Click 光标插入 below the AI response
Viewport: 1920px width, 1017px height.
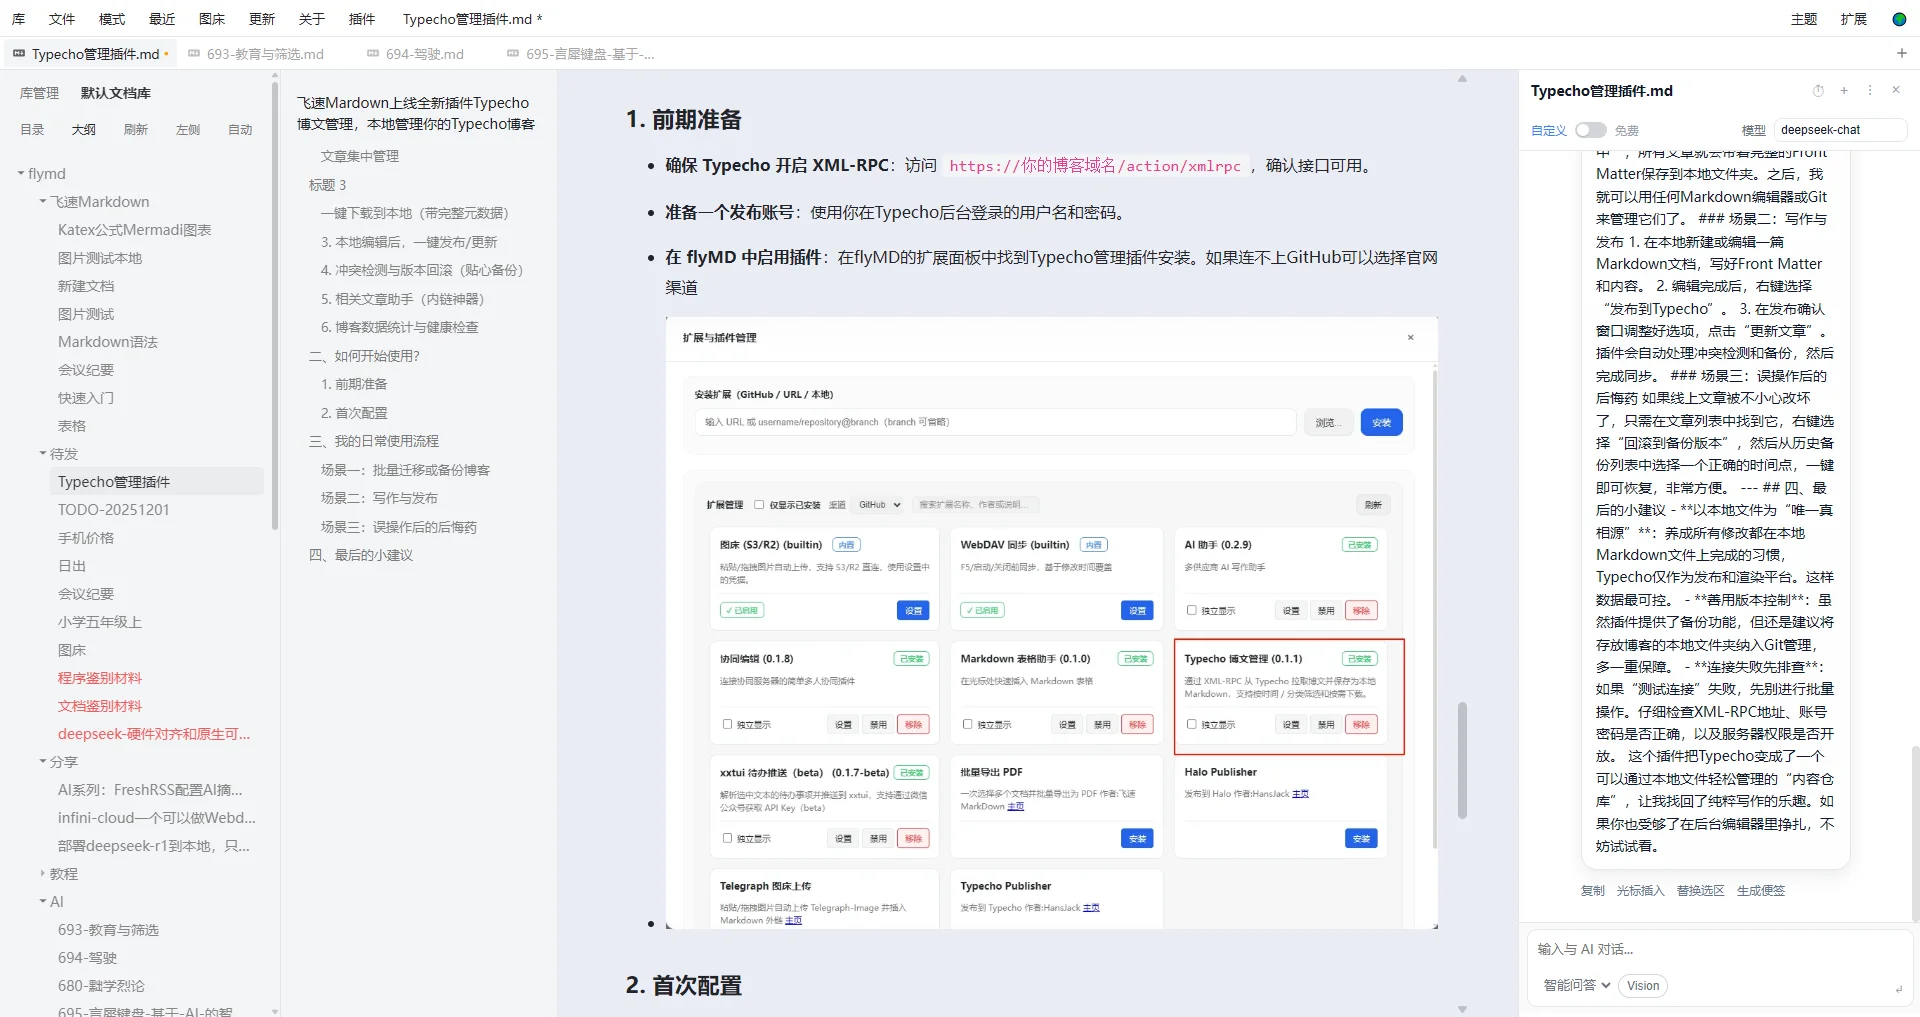point(1640,891)
